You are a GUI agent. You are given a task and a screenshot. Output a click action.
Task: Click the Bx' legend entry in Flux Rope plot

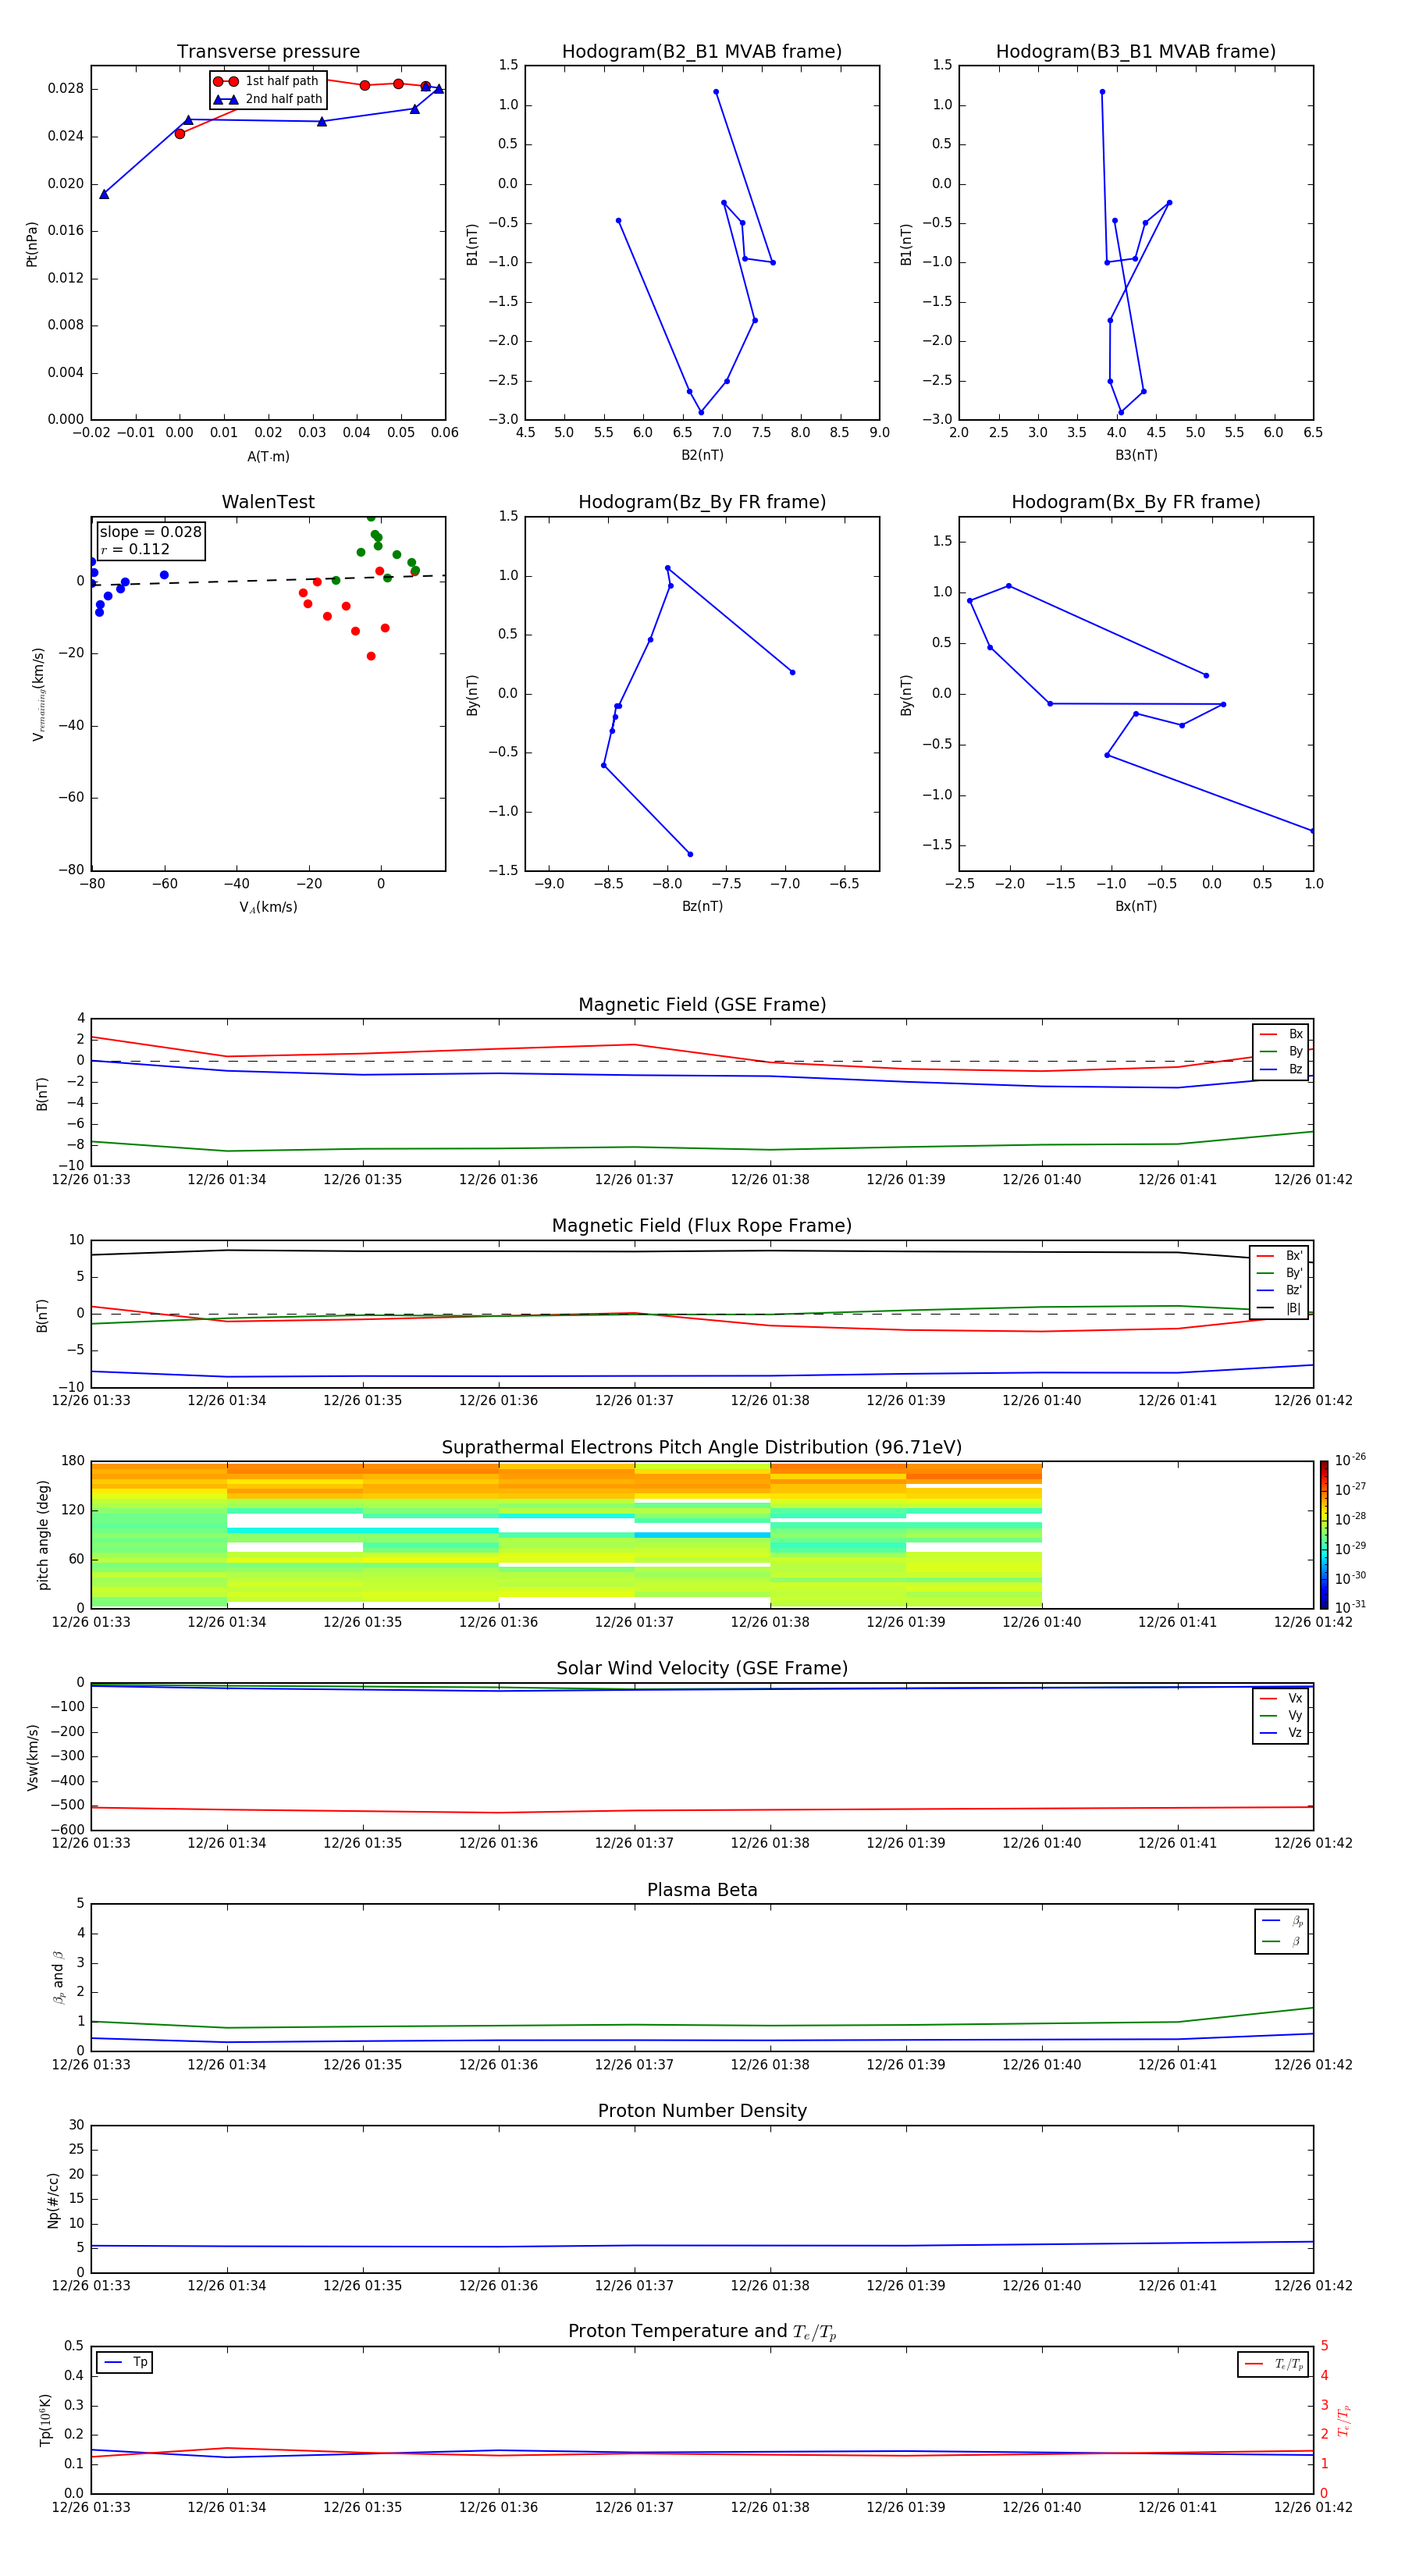1279,1256
